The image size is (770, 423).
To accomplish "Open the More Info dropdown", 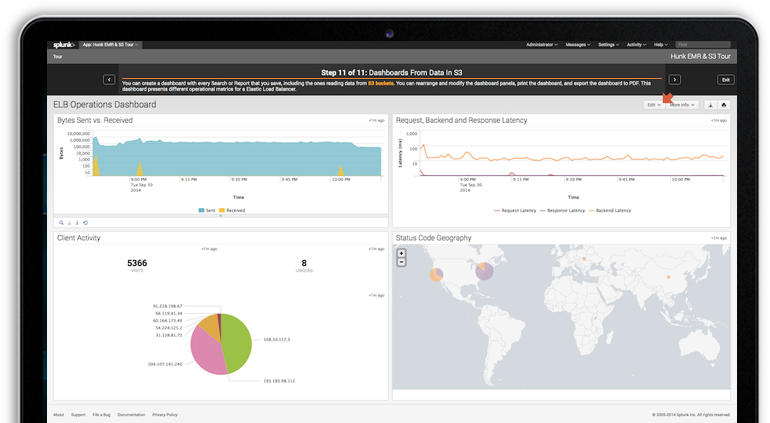I will pos(682,105).
